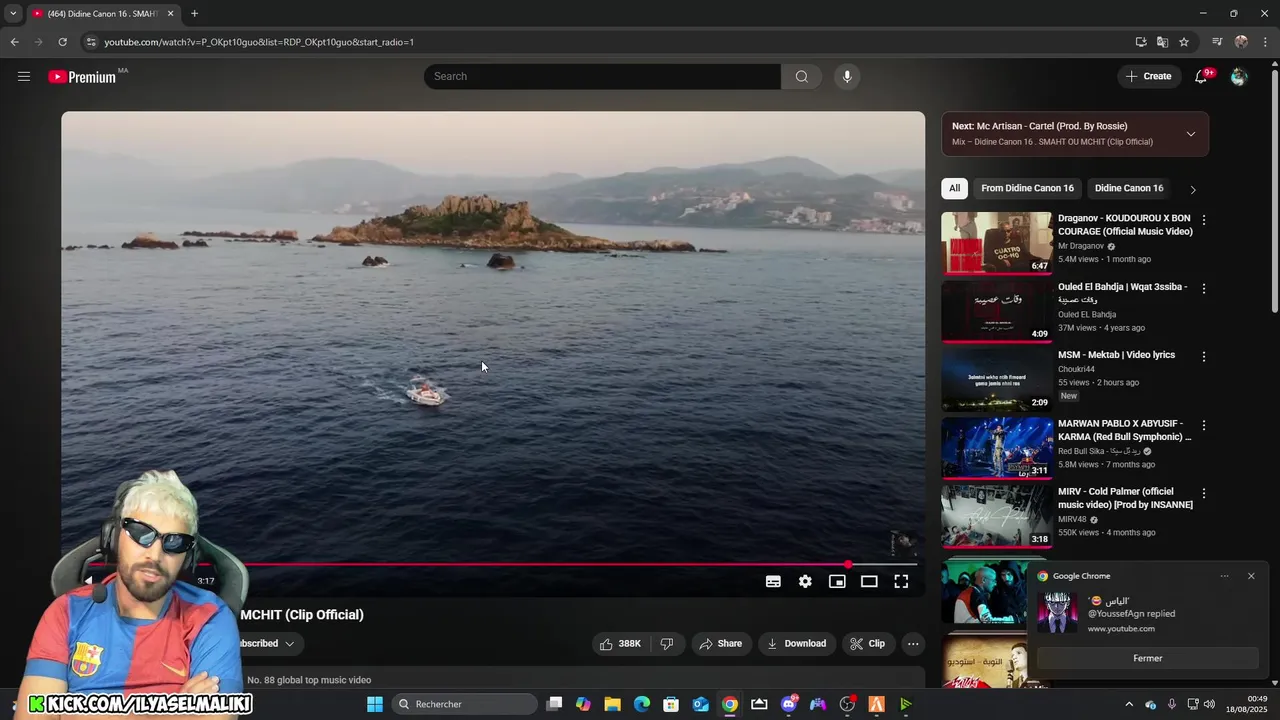Open the YouTube account avatar menu
This screenshot has width=1280, height=720.
tap(1239, 76)
